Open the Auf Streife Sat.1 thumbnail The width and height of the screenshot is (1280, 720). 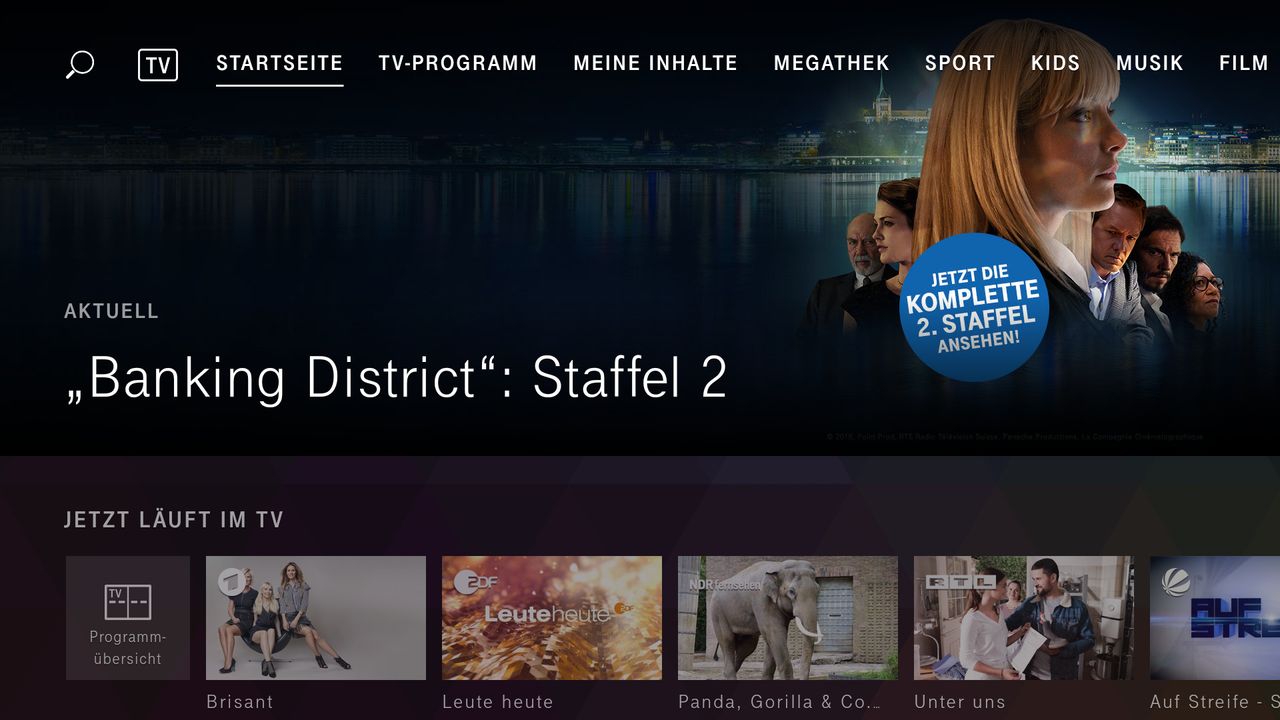tap(1215, 618)
